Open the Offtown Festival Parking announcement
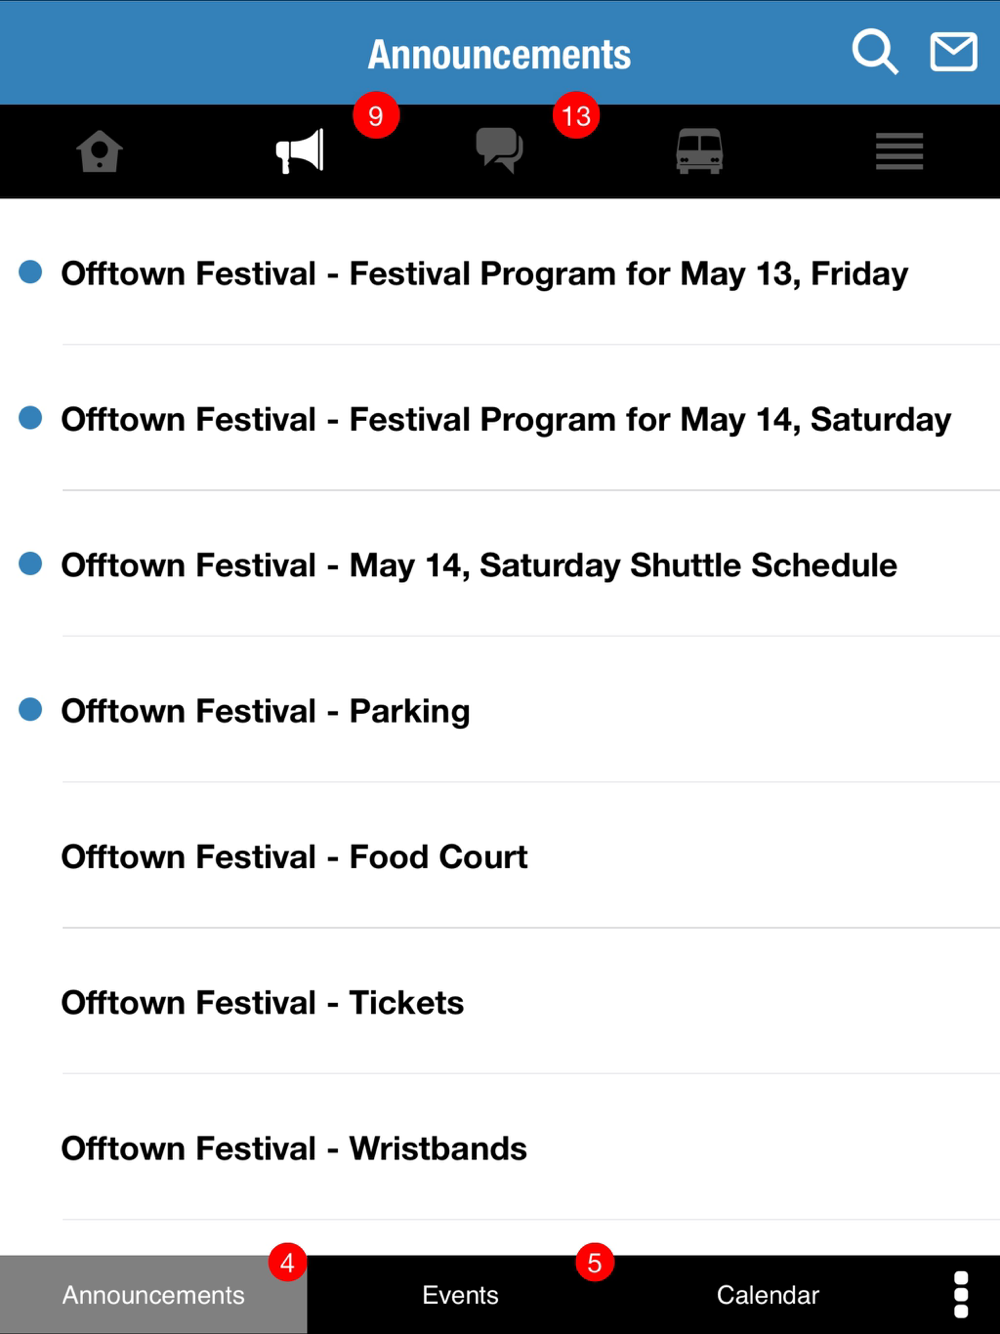This screenshot has width=1000, height=1334. pos(265,711)
